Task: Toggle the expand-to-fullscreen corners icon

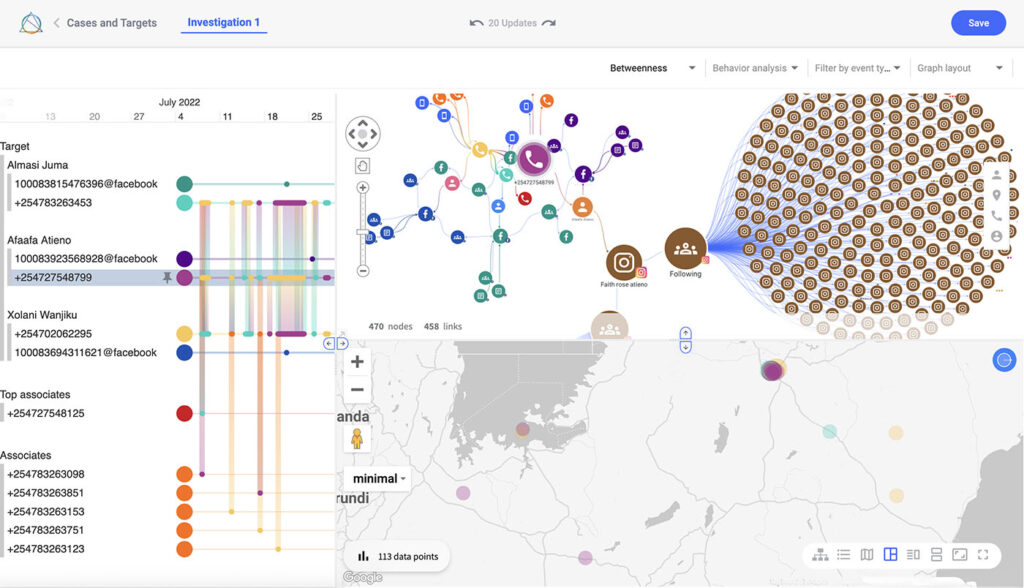Action: click(x=983, y=554)
